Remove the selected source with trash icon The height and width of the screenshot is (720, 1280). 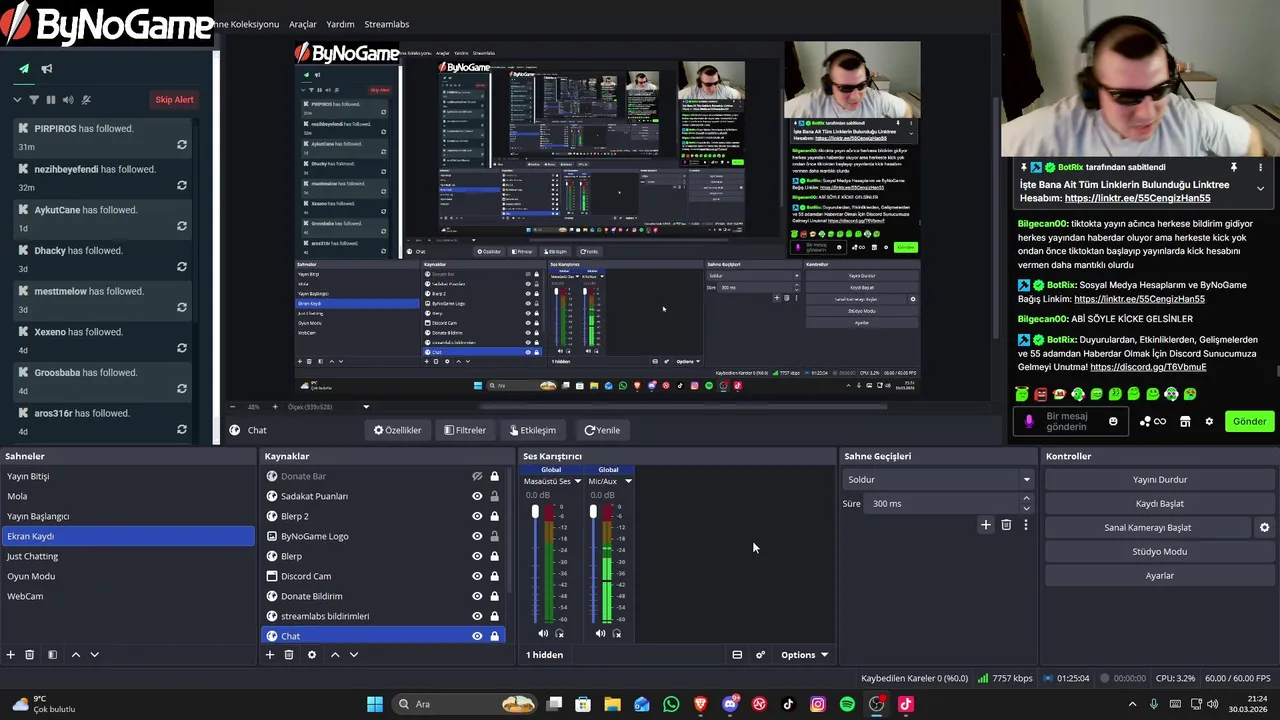tap(289, 655)
